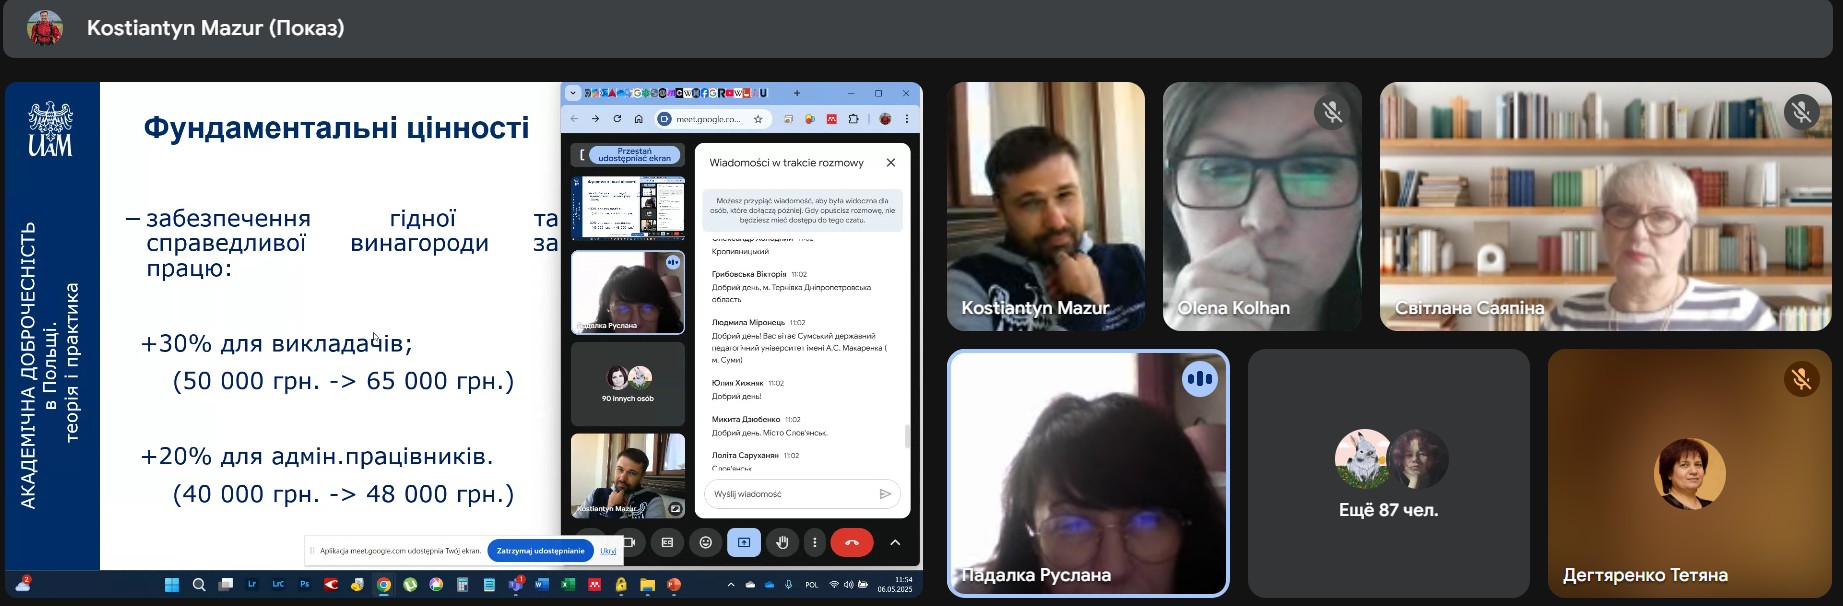Expand the chevron next to leave call
Image resolution: width=1843 pixels, height=606 pixels.
[895, 542]
